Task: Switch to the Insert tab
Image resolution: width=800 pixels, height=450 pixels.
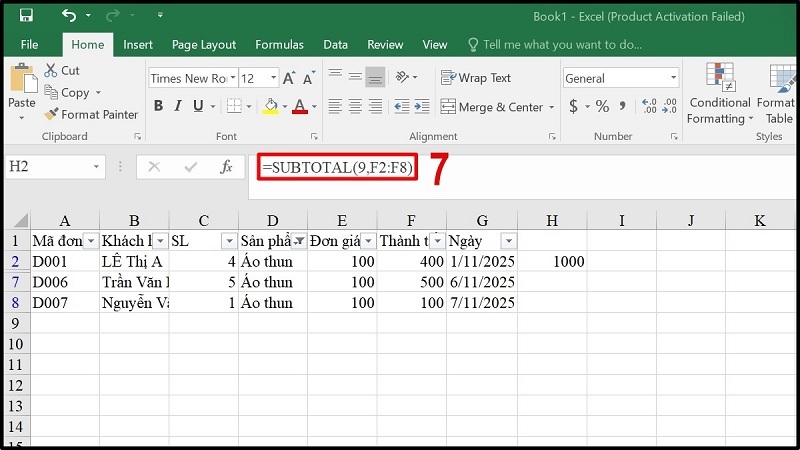Action: pos(138,45)
